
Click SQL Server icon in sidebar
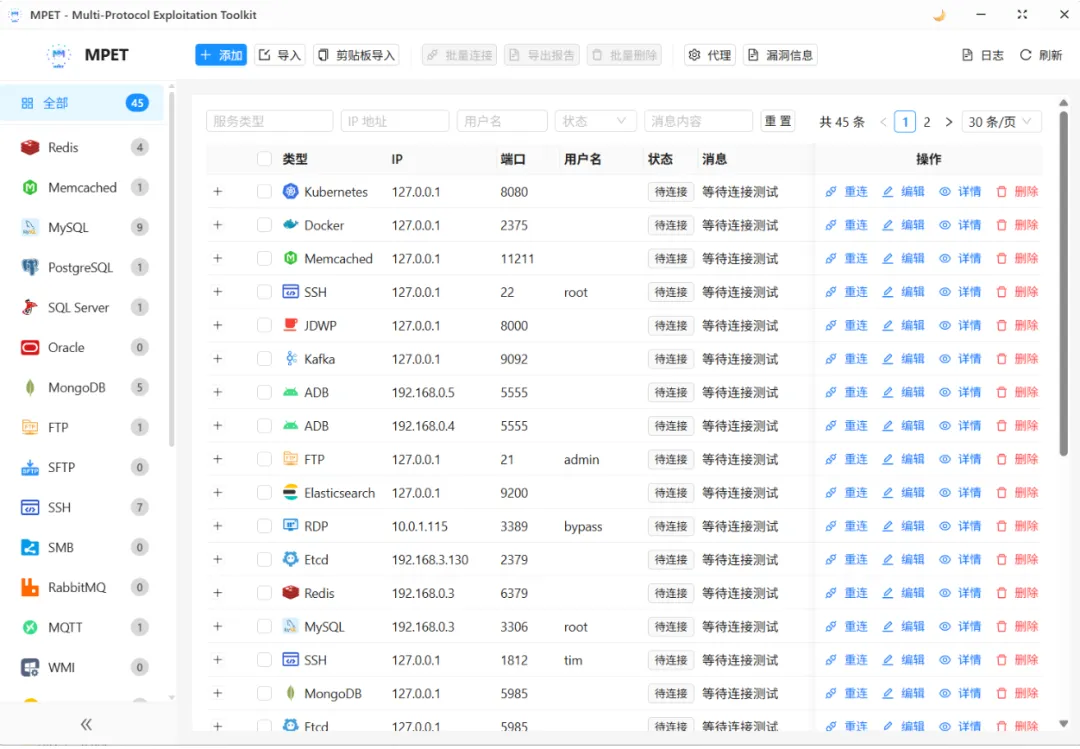(x=30, y=307)
